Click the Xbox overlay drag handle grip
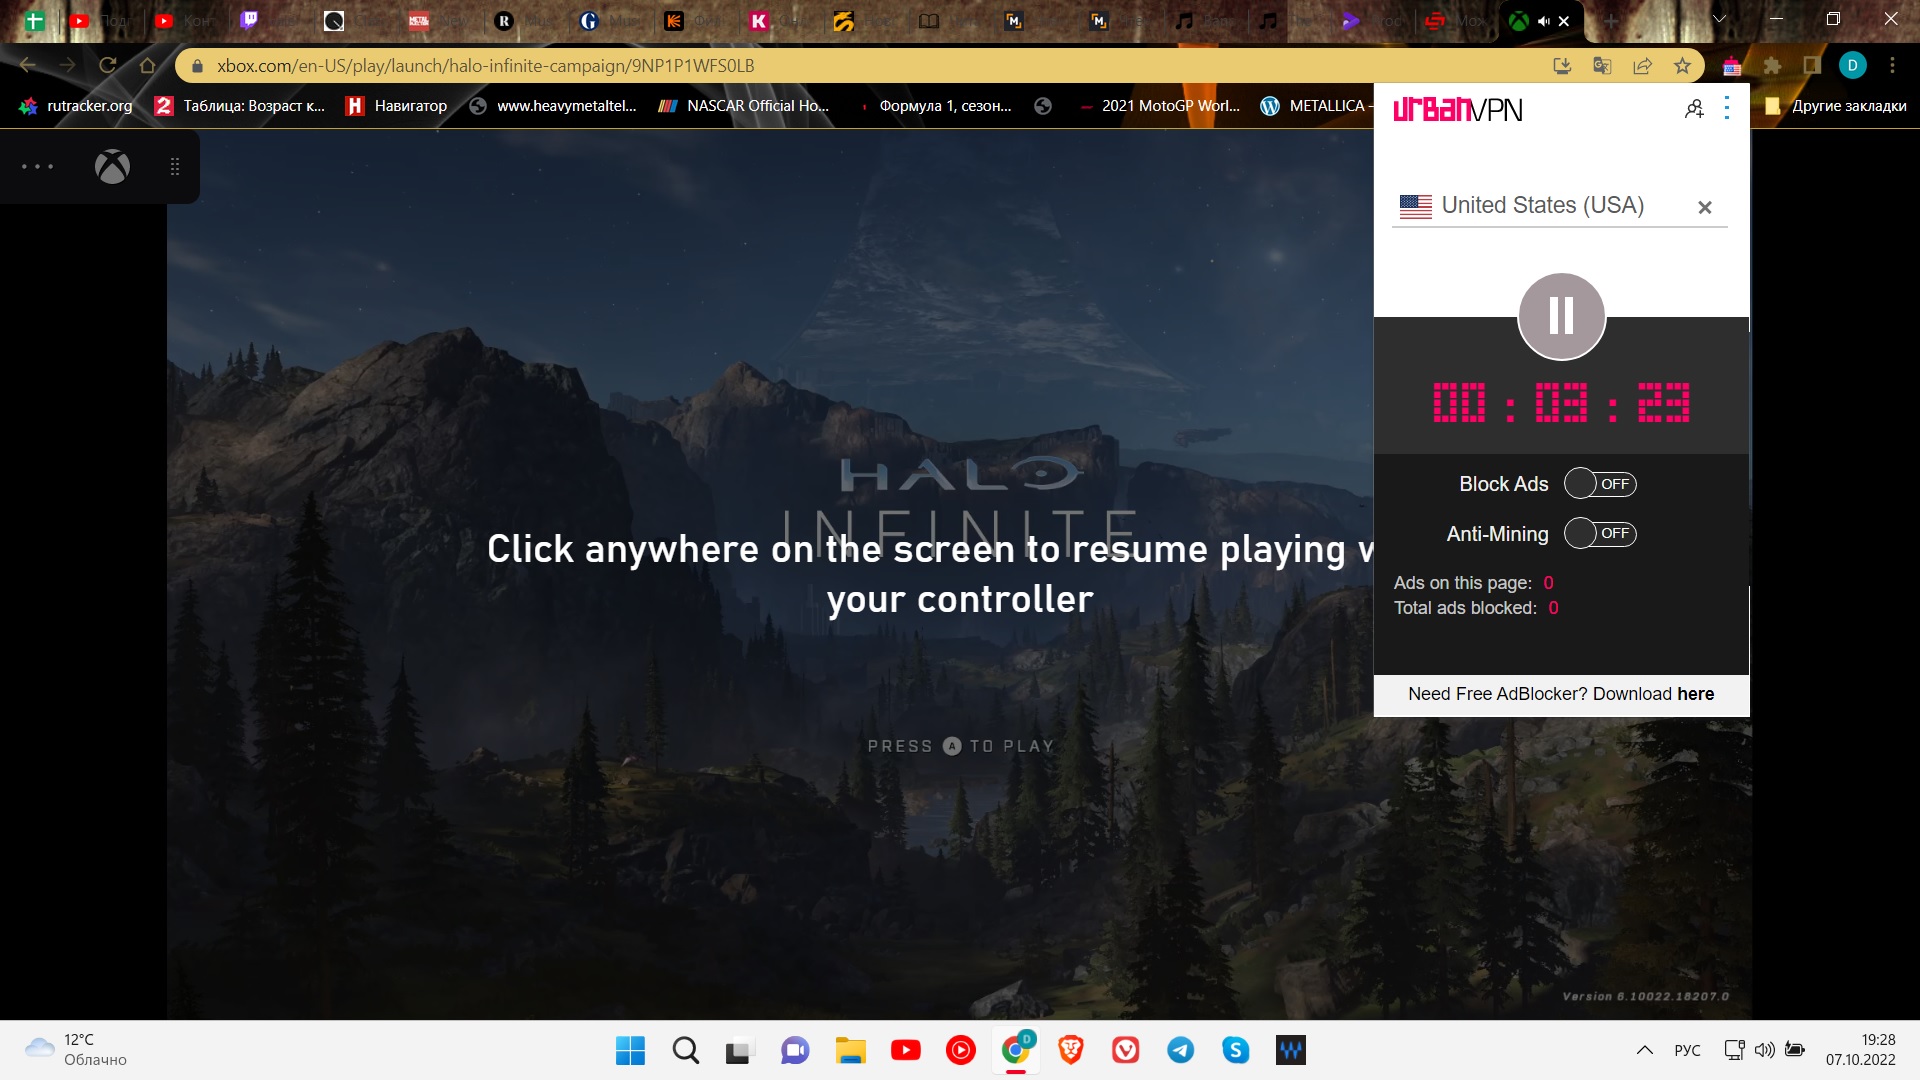Viewport: 1920px width, 1080px height. coord(175,166)
